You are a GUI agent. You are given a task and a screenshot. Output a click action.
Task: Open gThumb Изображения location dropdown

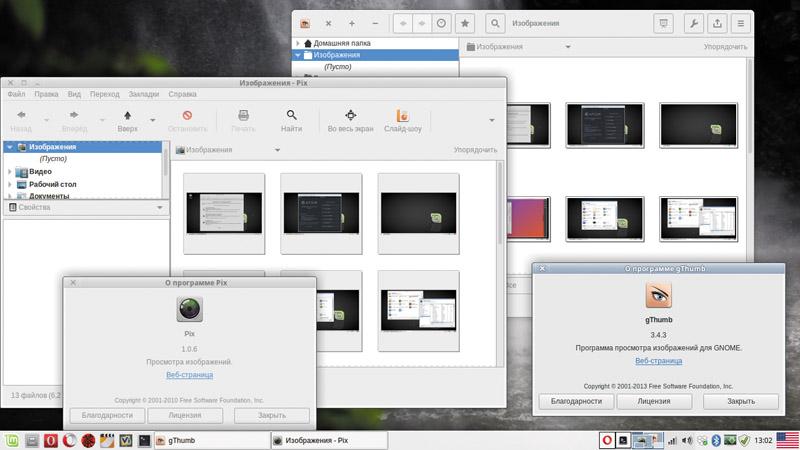[568, 47]
